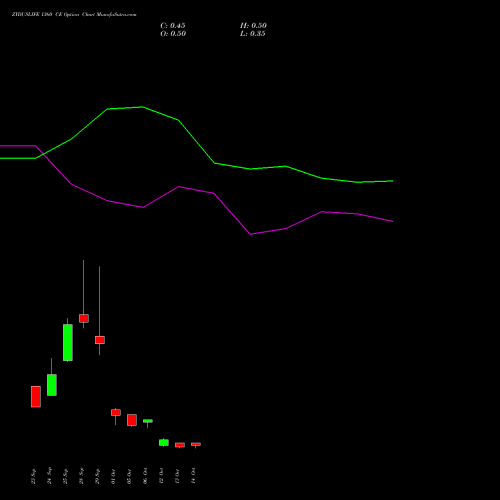Click the 24 Sep date axis label

pyautogui.click(x=49, y=476)
